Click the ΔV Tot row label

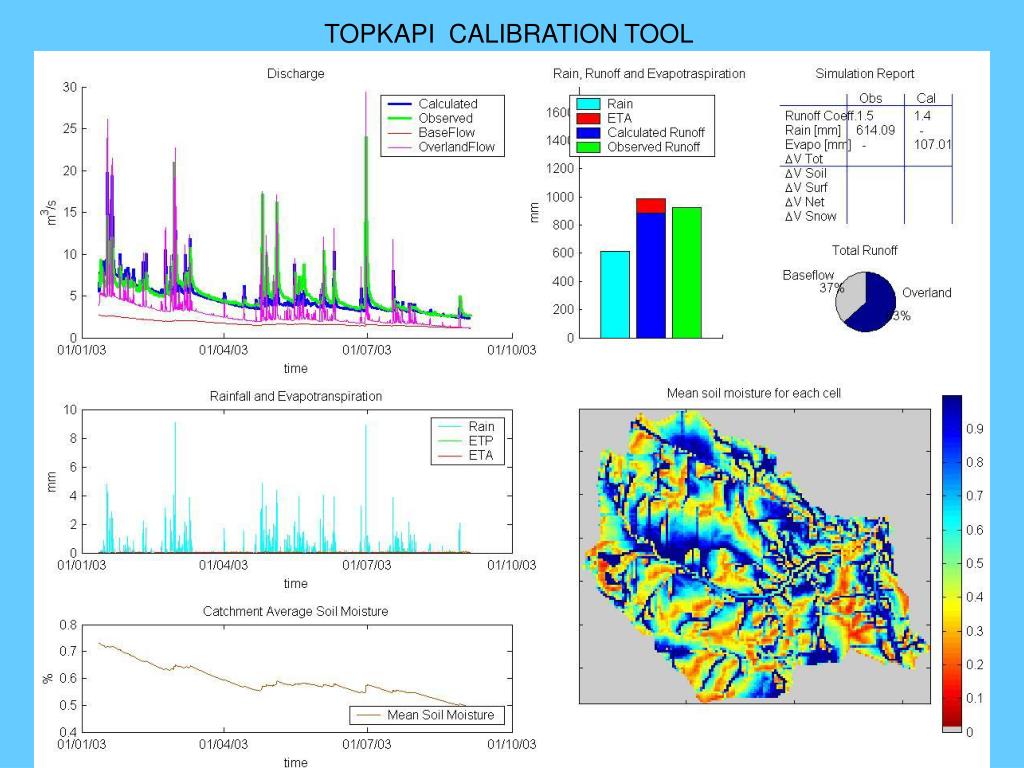tap(803, 159)
